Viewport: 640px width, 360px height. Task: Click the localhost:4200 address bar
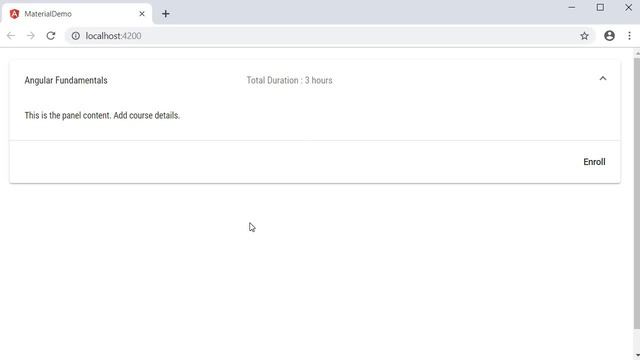click(x=330, y=36)
